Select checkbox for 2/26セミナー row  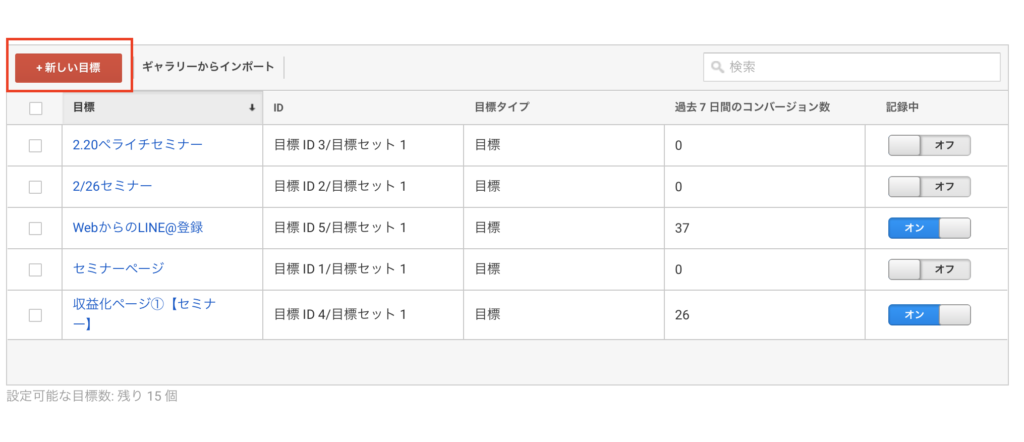(36, 186)
